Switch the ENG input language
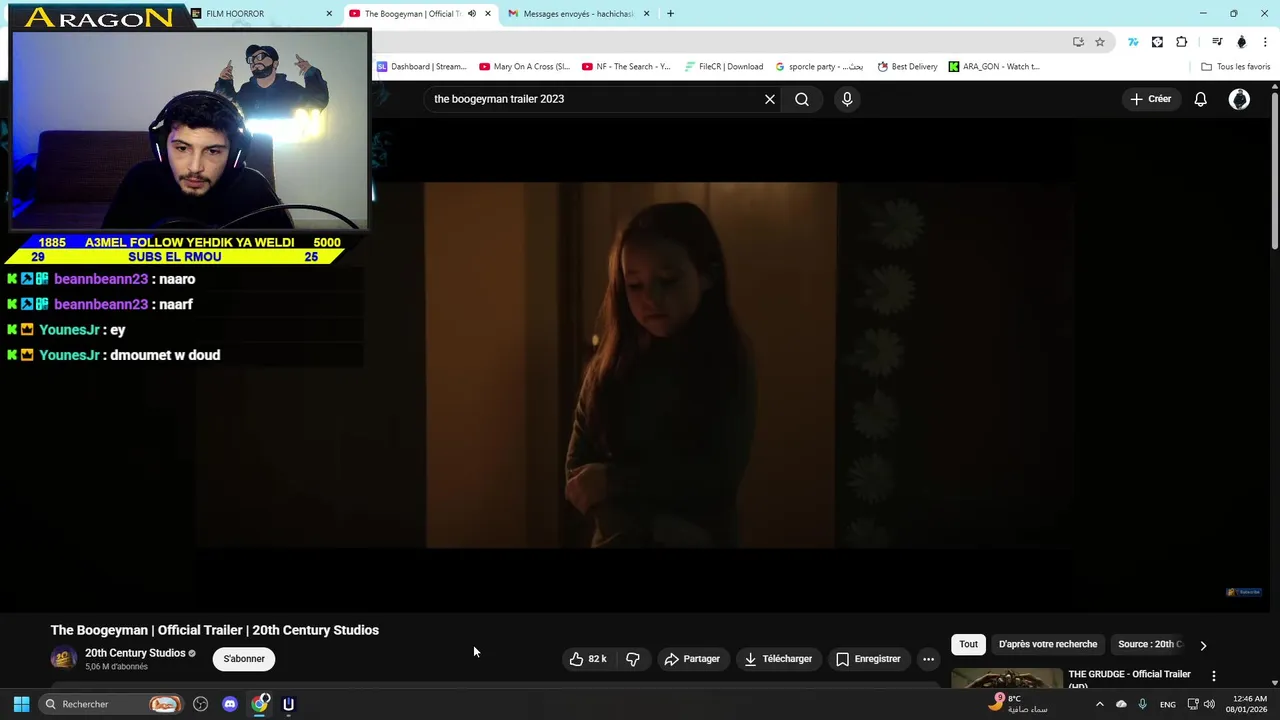Screen dimensions: 1280x720 coord(1167,705)
